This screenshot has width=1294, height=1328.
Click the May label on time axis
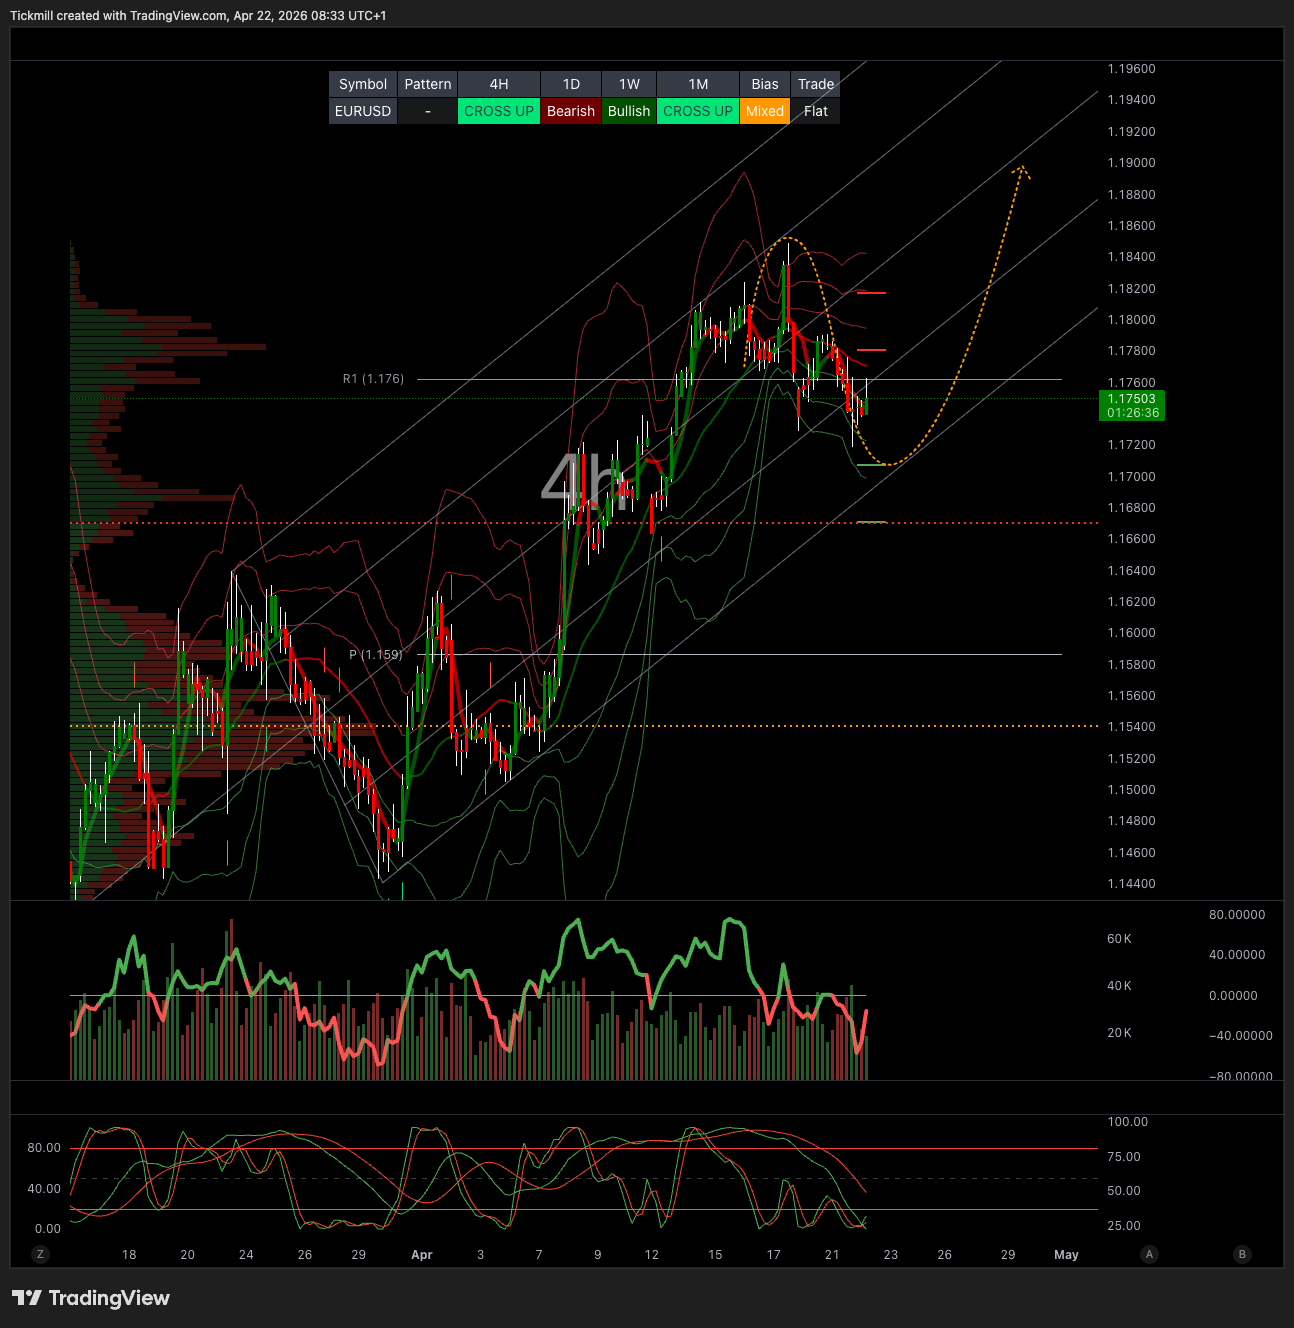tap(1066, 1255)
